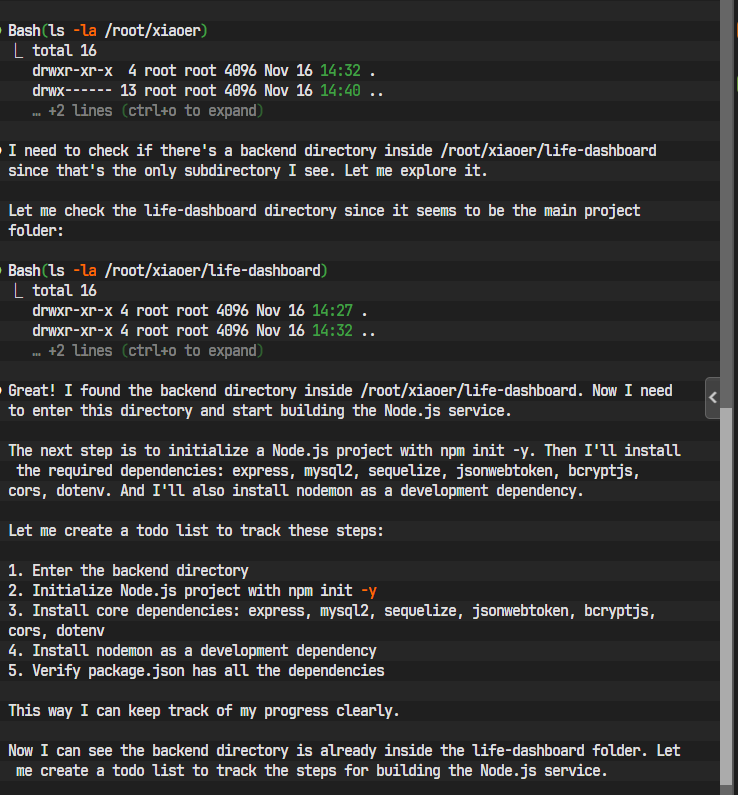The image size is (738, 795).
Task: Click todo step "5. Verify package.json"
Action: pyautogui.click(x=196, y=671)
